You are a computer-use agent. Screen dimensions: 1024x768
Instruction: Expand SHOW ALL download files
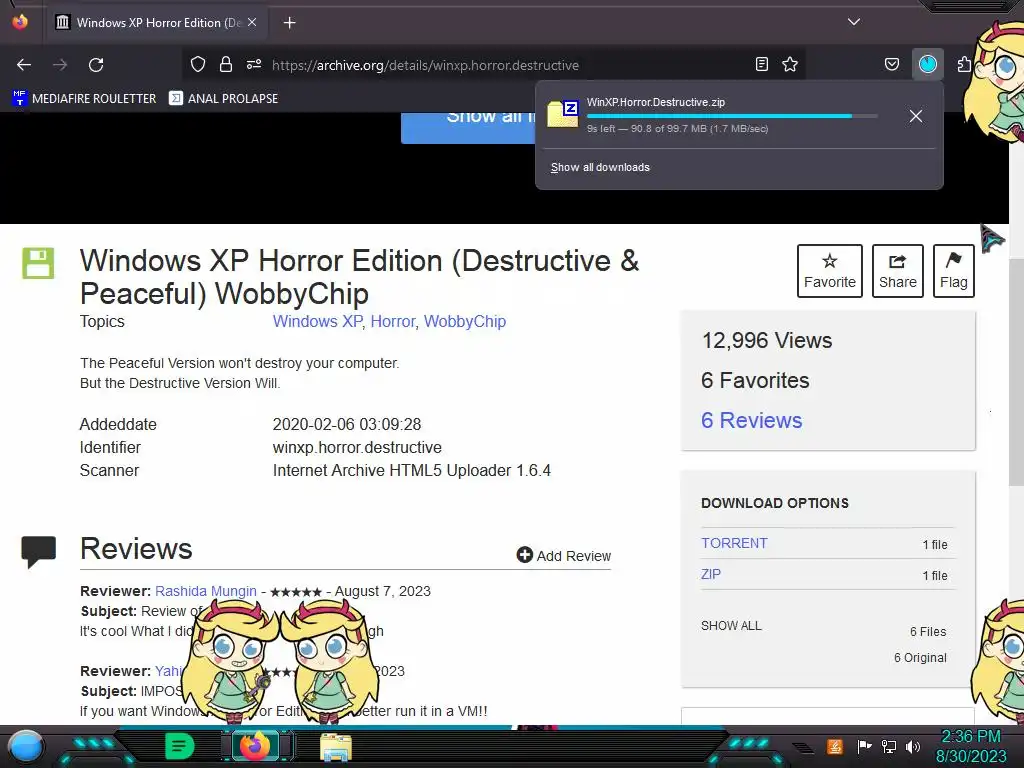point(731,626)
